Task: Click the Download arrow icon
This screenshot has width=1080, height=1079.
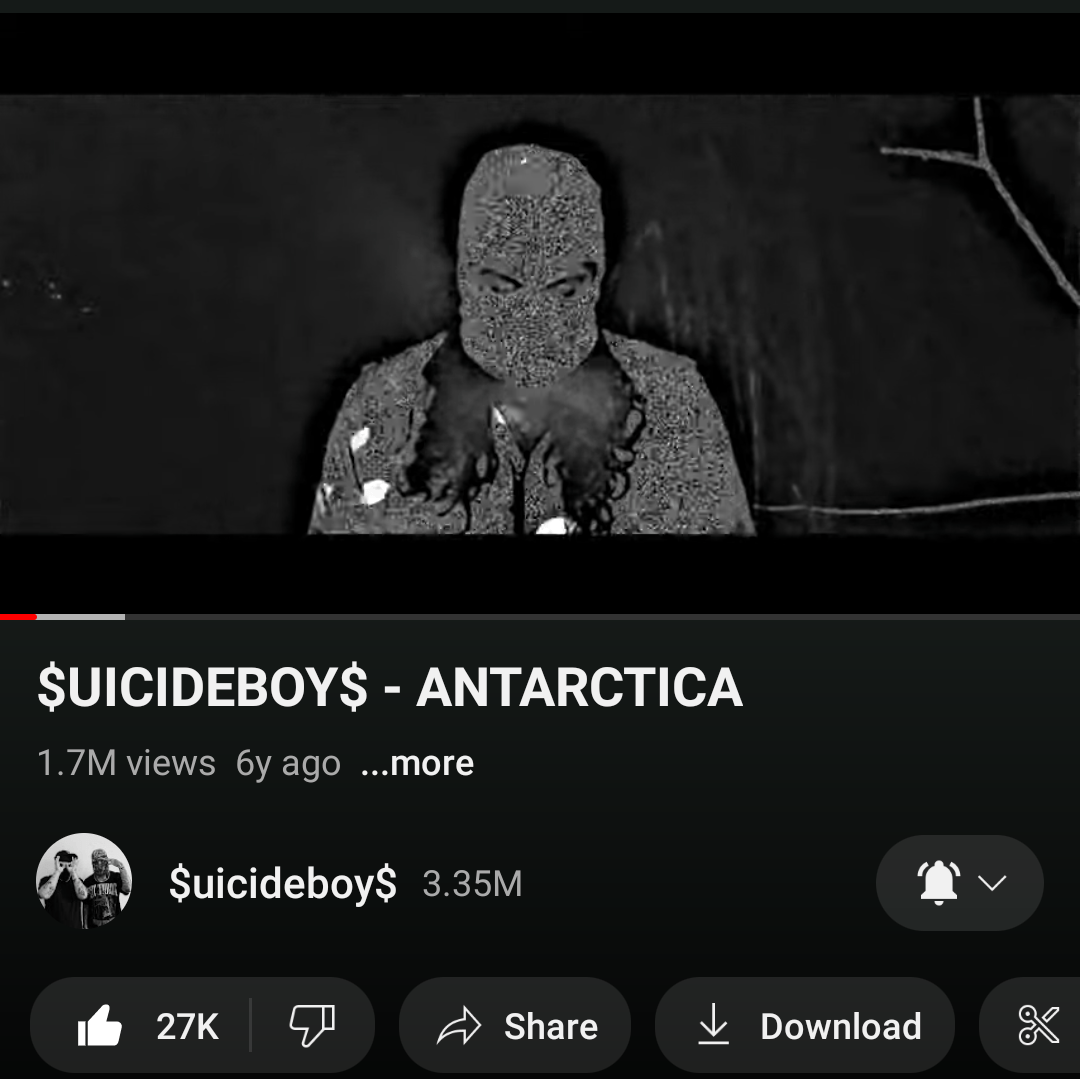Action: click(x=714, y=1024)
